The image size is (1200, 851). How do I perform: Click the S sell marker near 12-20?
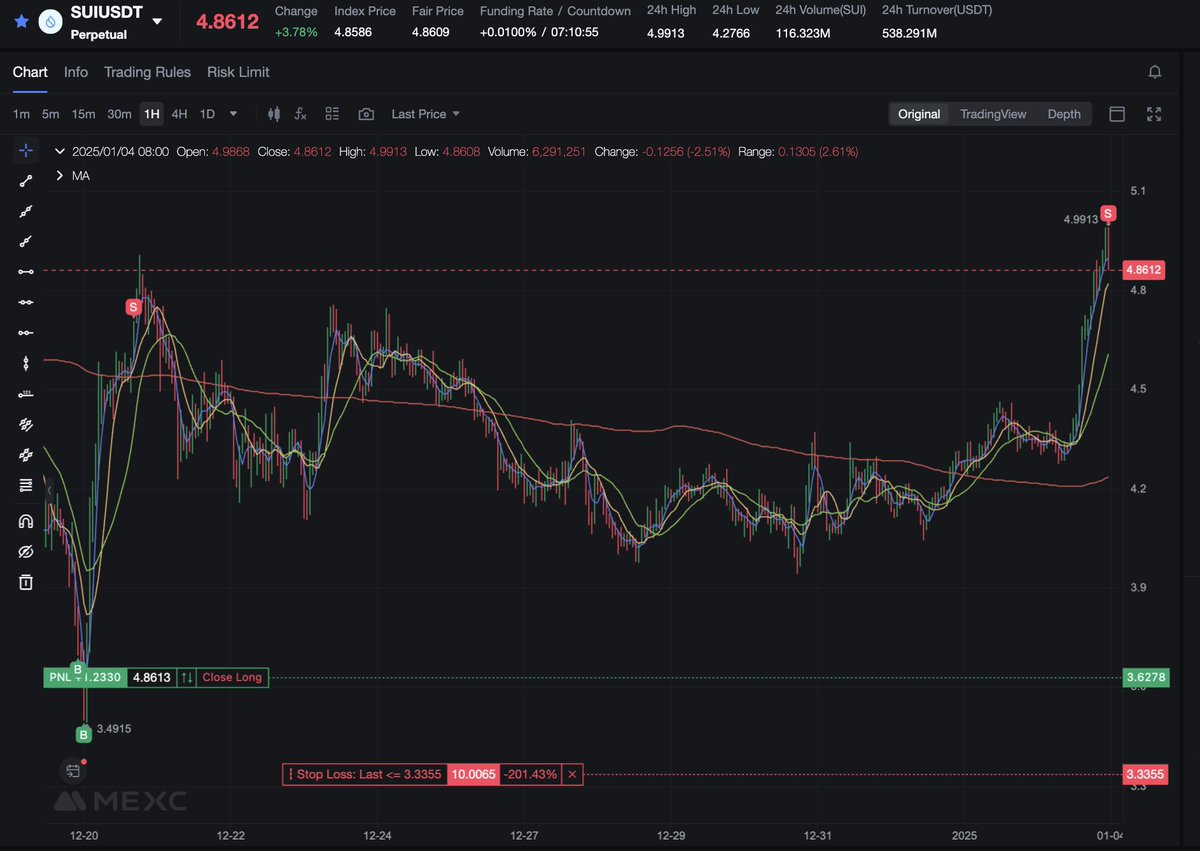[x=132, y=307]
